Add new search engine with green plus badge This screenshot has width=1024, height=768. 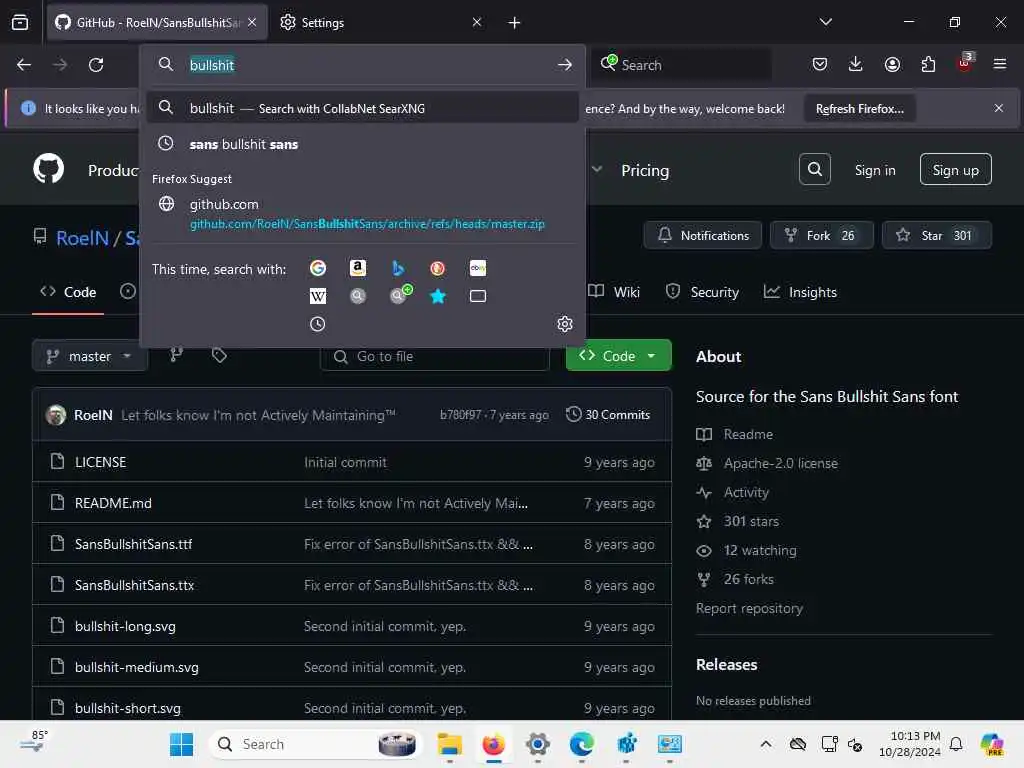pos(400,295)
